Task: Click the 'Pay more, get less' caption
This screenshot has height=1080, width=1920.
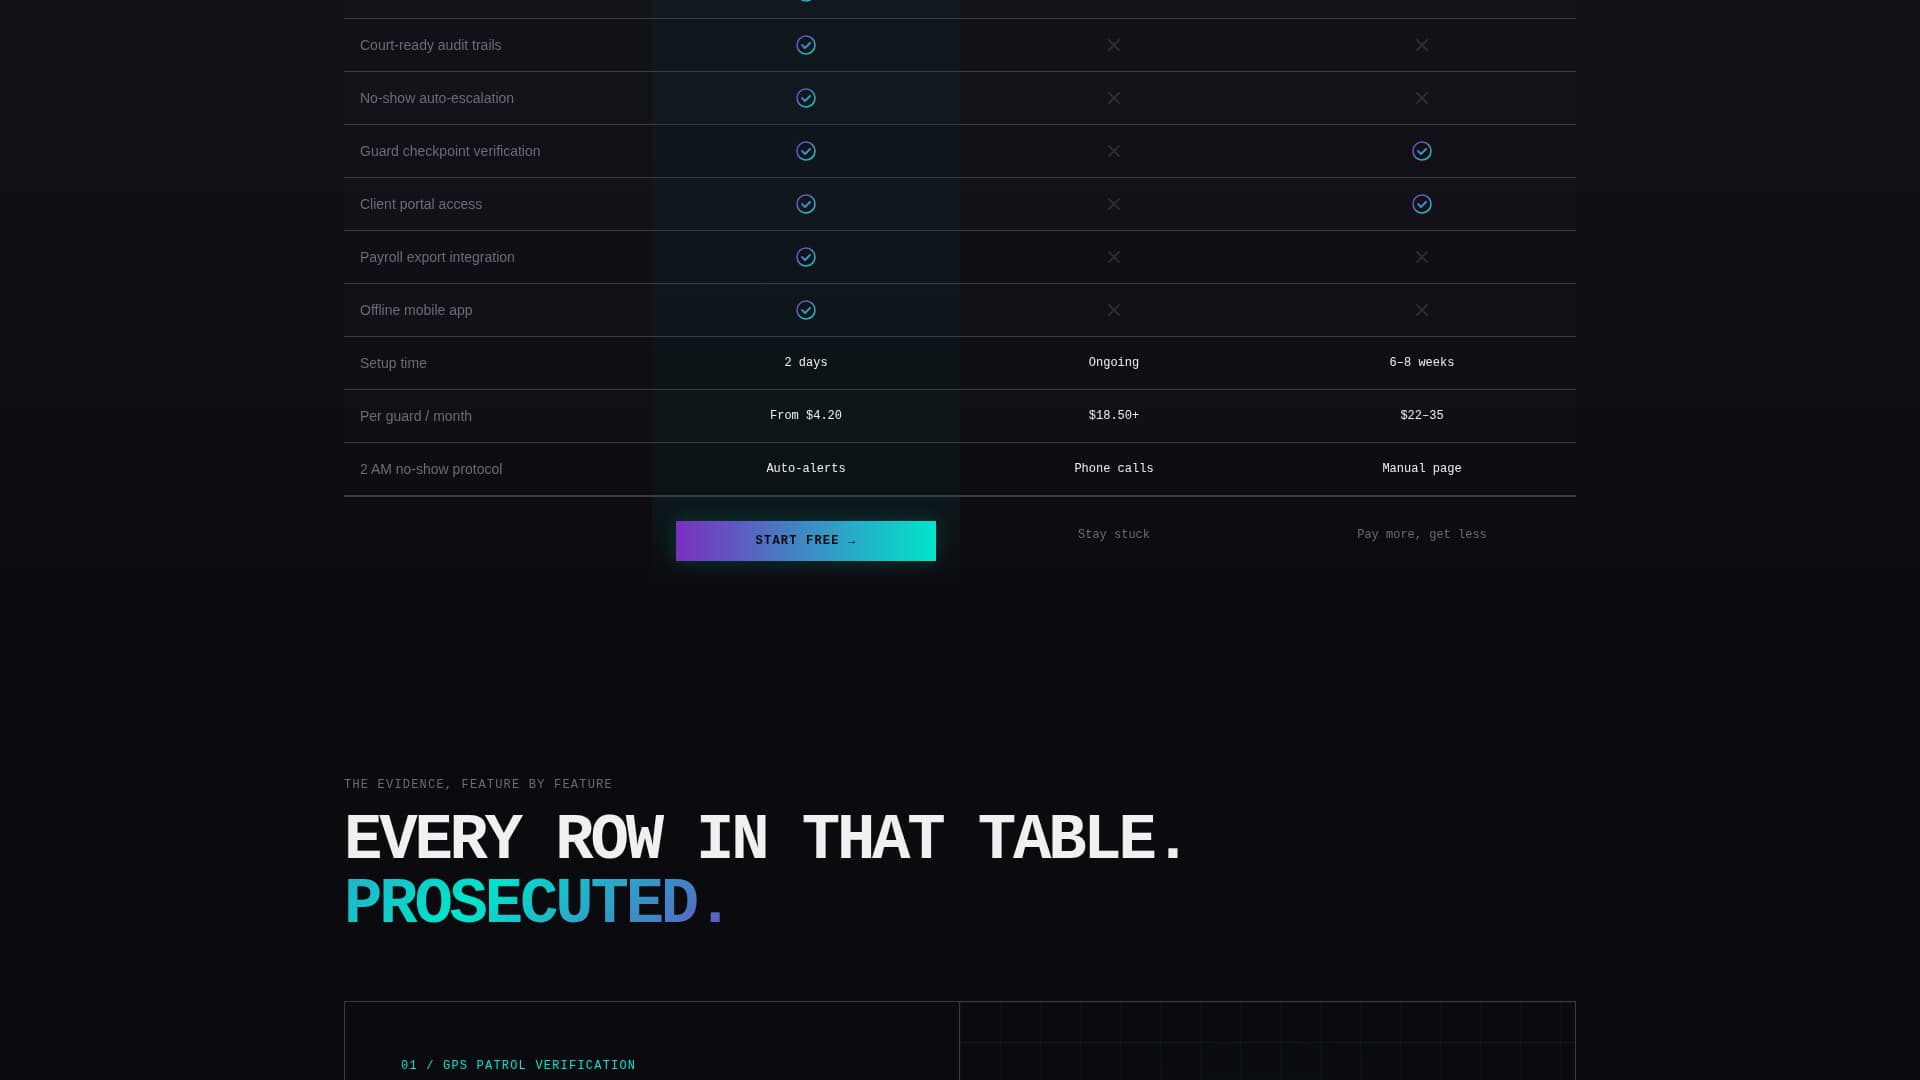Action: [1422, 535]
